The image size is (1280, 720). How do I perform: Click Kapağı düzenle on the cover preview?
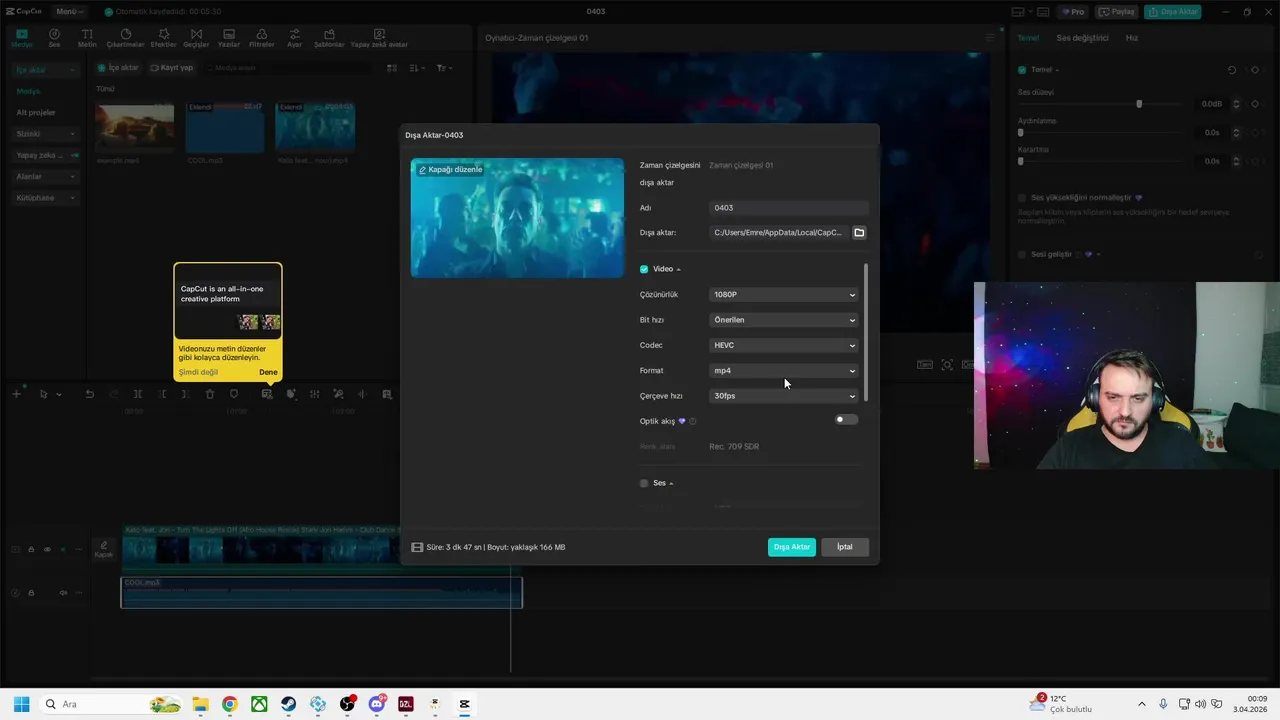tap(450, 170)
